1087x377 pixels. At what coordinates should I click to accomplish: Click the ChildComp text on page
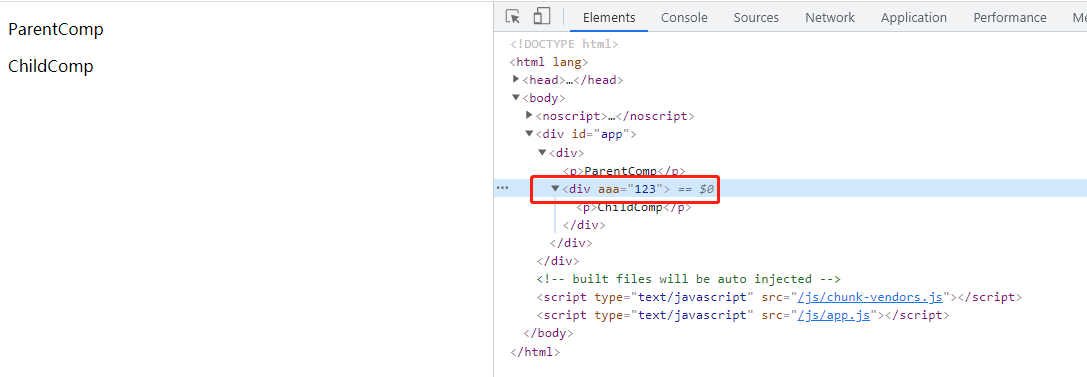click(51, 66)
